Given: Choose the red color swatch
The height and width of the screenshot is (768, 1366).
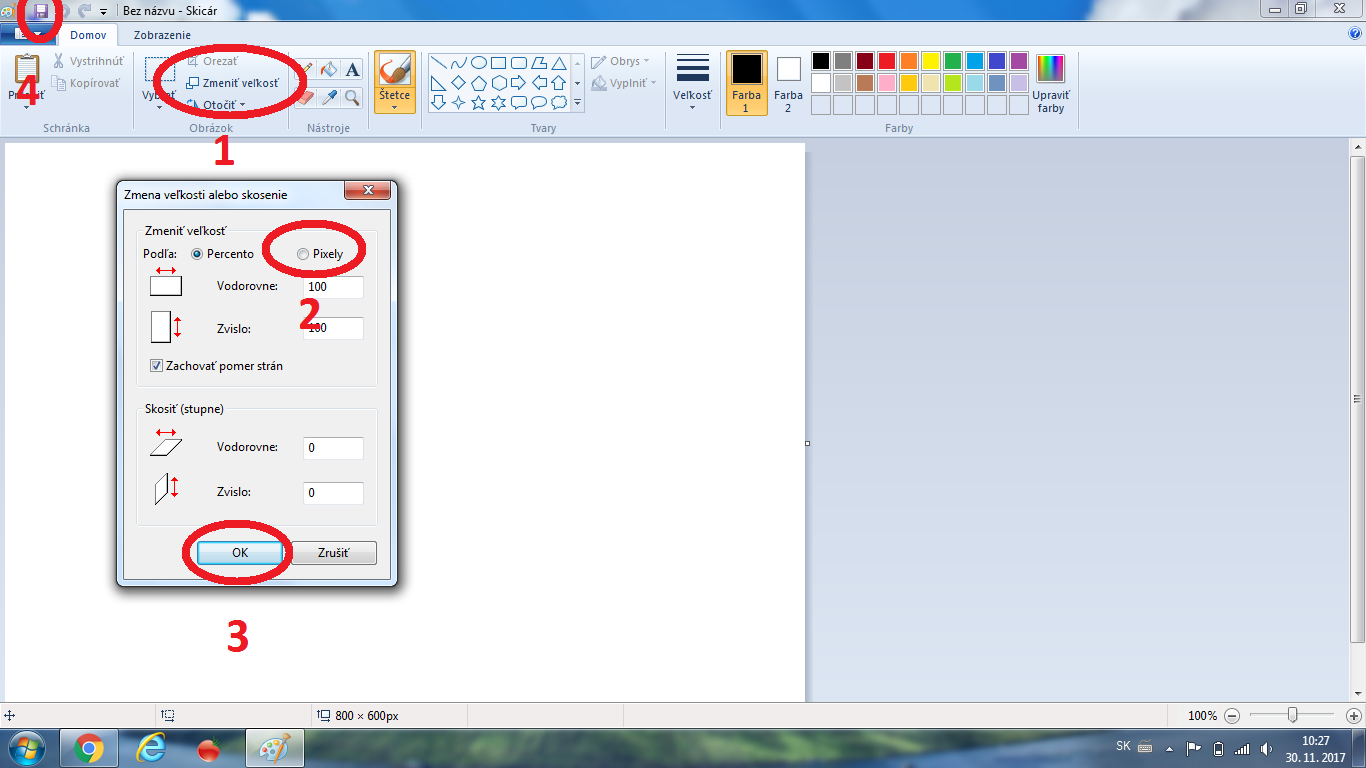Looking at the screenshot, I should [x=886, y=61].
